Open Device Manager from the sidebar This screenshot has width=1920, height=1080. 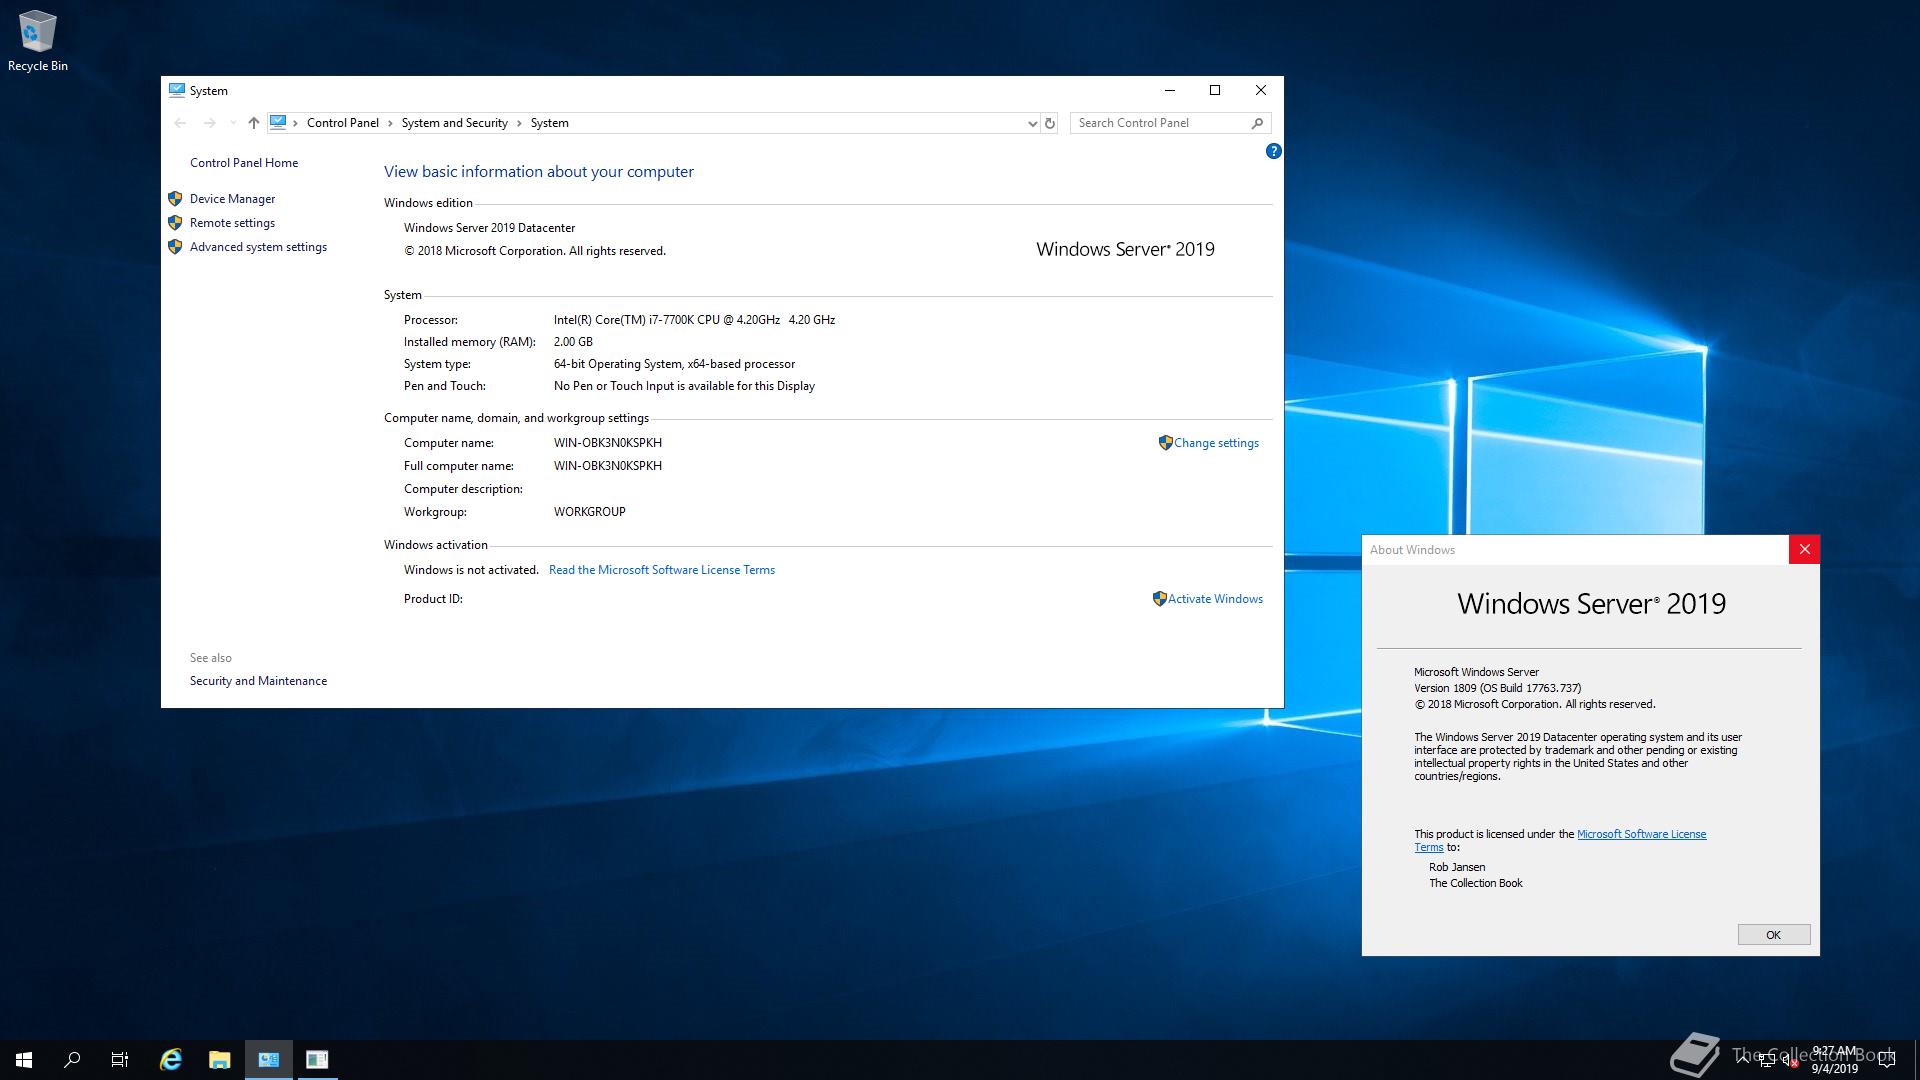(x=232, y=198)
